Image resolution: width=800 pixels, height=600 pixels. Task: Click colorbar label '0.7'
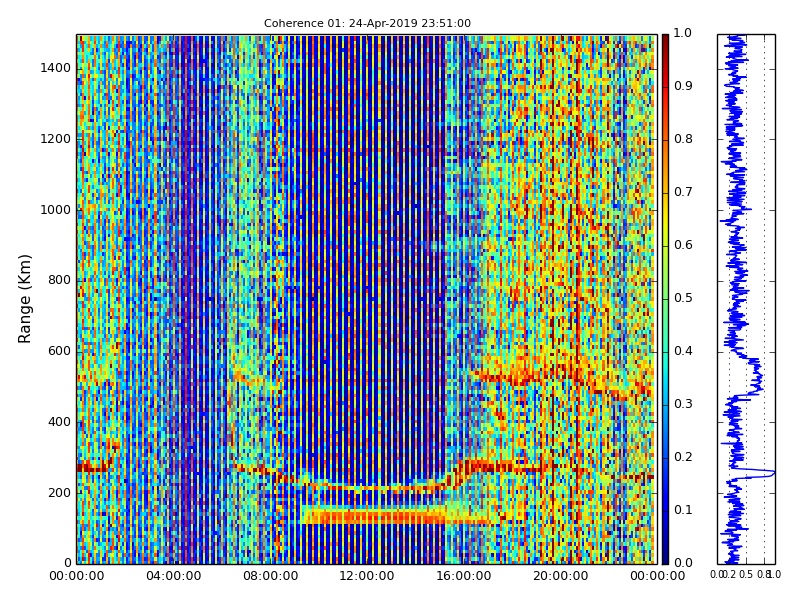pyautogui.click(x=683, y=192)
